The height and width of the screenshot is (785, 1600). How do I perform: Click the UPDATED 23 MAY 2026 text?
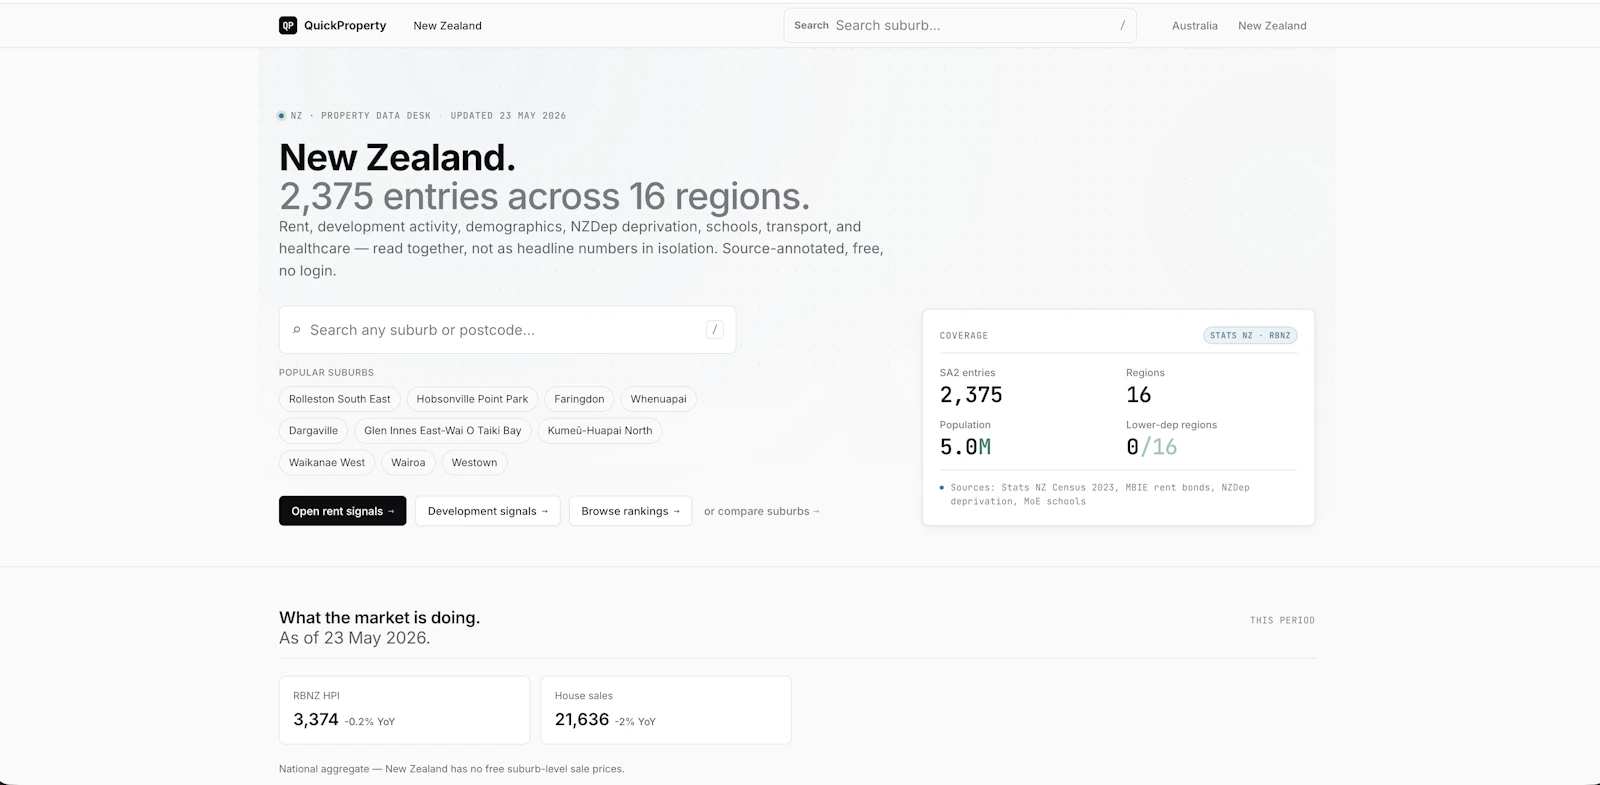tap(508, 116)
